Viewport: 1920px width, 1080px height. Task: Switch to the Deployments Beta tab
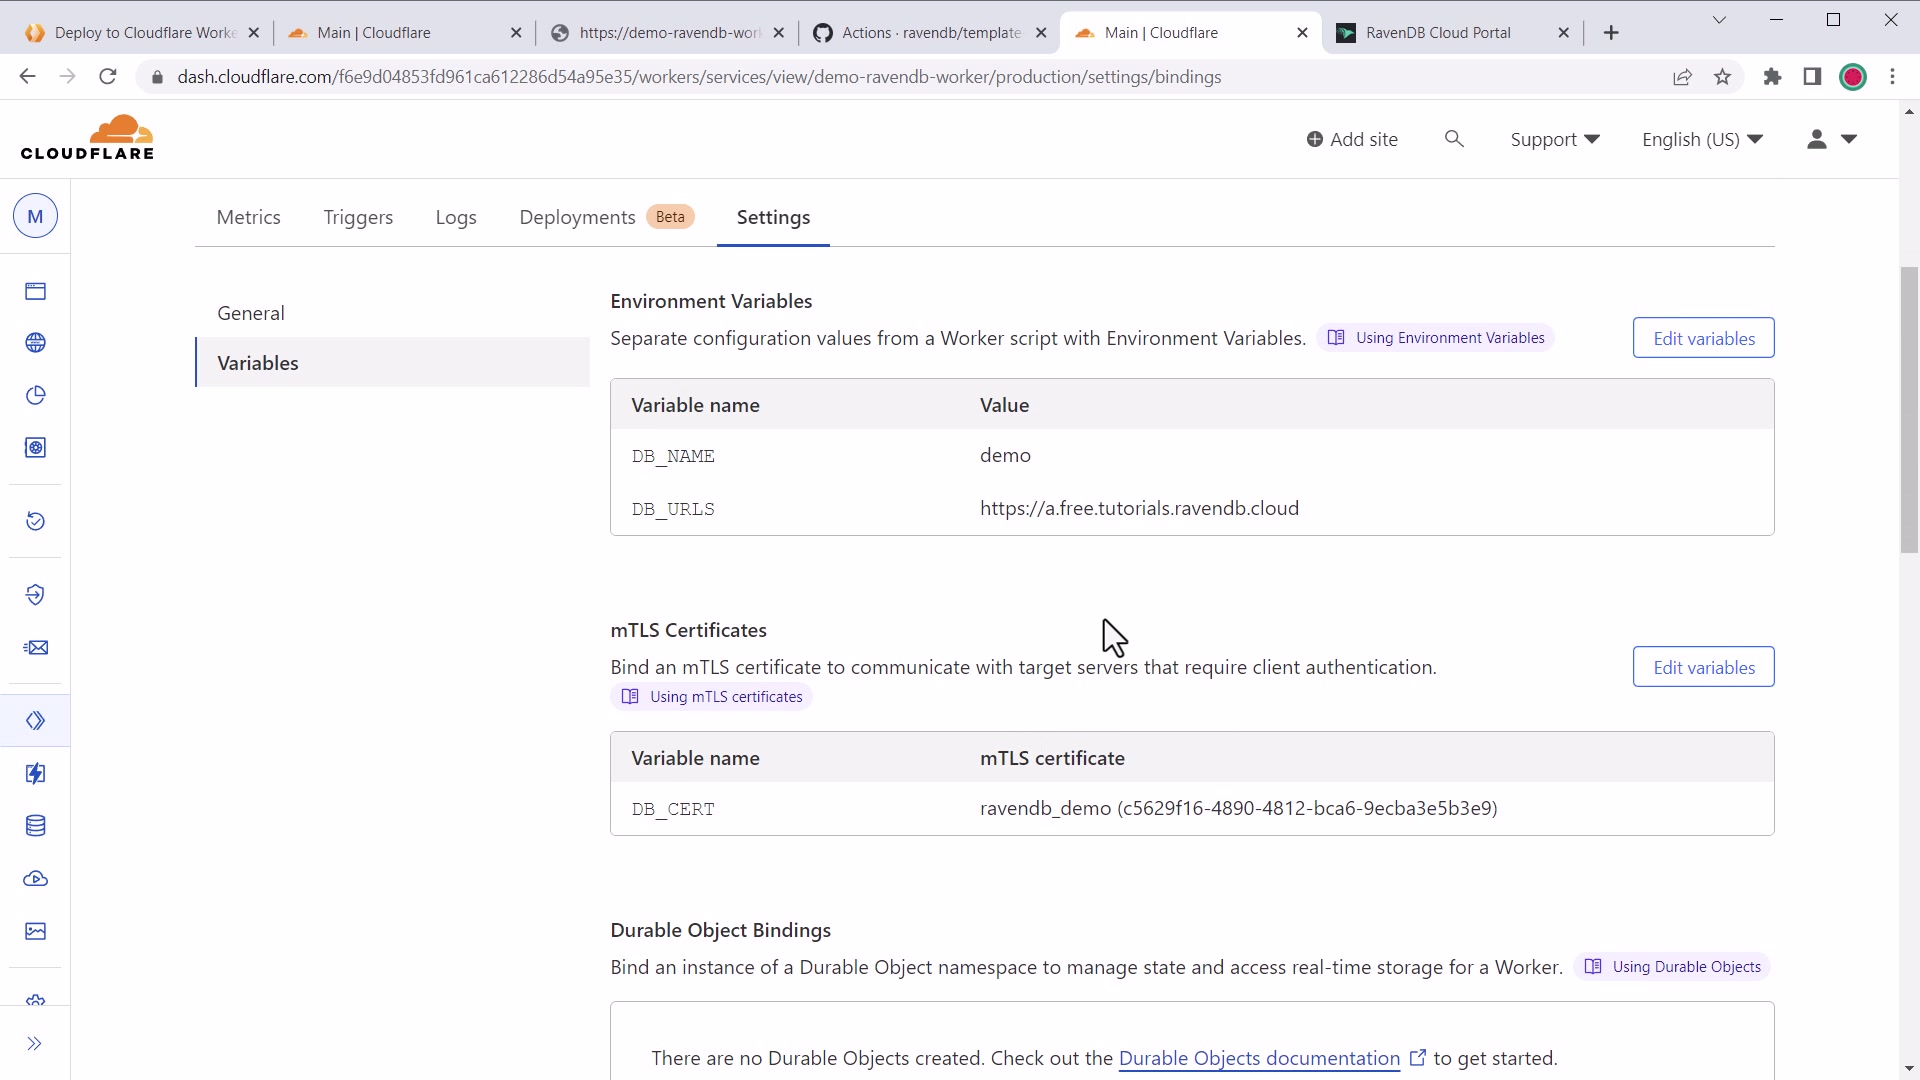pos(606,217)
